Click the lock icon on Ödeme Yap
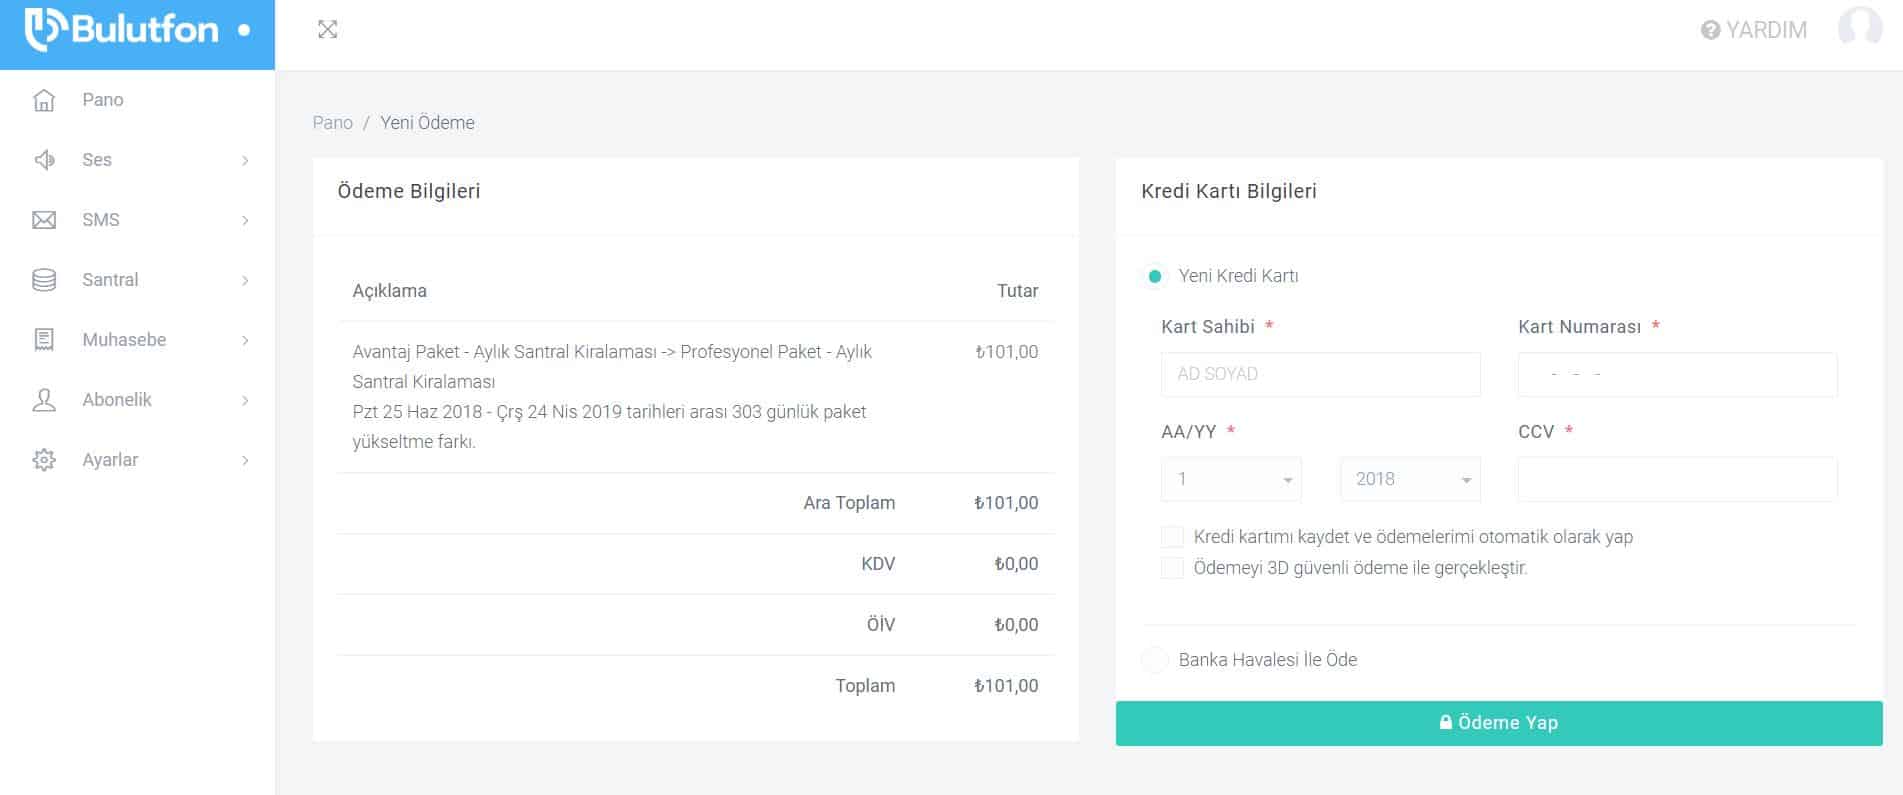This screenshot has height=795, width=1903. [1446, 722]
